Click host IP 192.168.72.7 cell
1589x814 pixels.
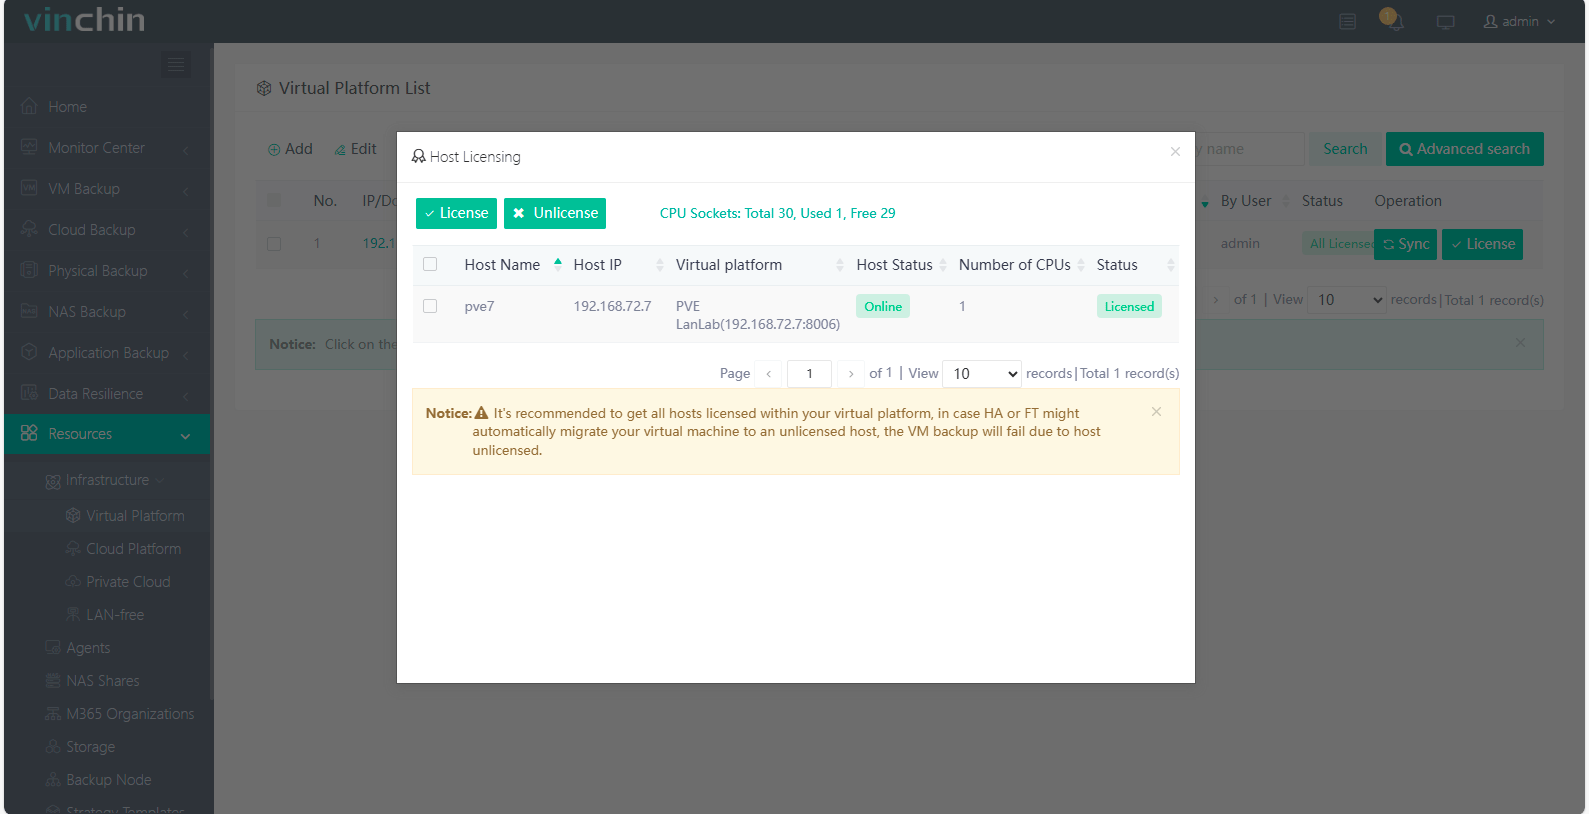[x=612, y=306]
